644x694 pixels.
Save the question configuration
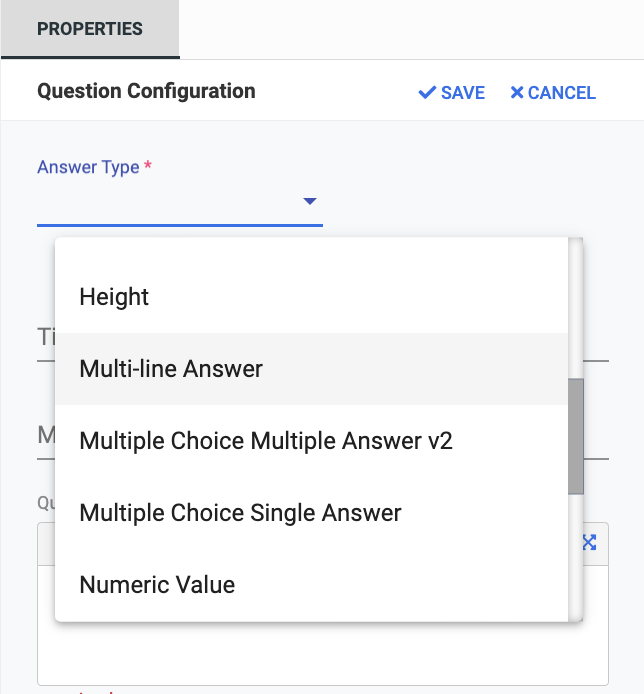tap(452, 93)
